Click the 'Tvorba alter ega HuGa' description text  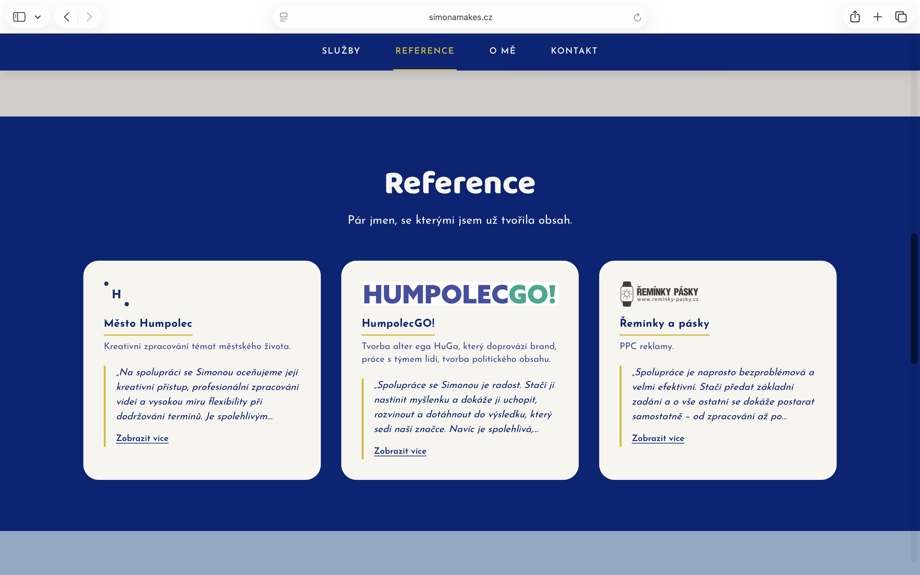[459, 353]
